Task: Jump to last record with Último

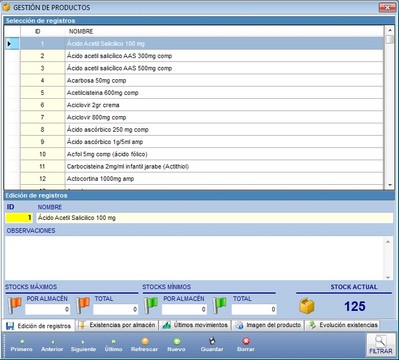Action: (113, 346)
